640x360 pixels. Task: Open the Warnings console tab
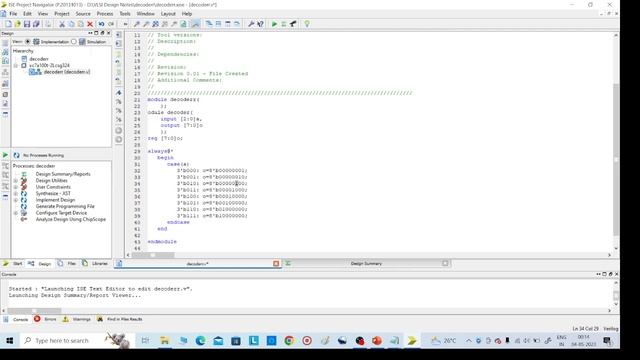pyautogui.click(x=77, y=319)
